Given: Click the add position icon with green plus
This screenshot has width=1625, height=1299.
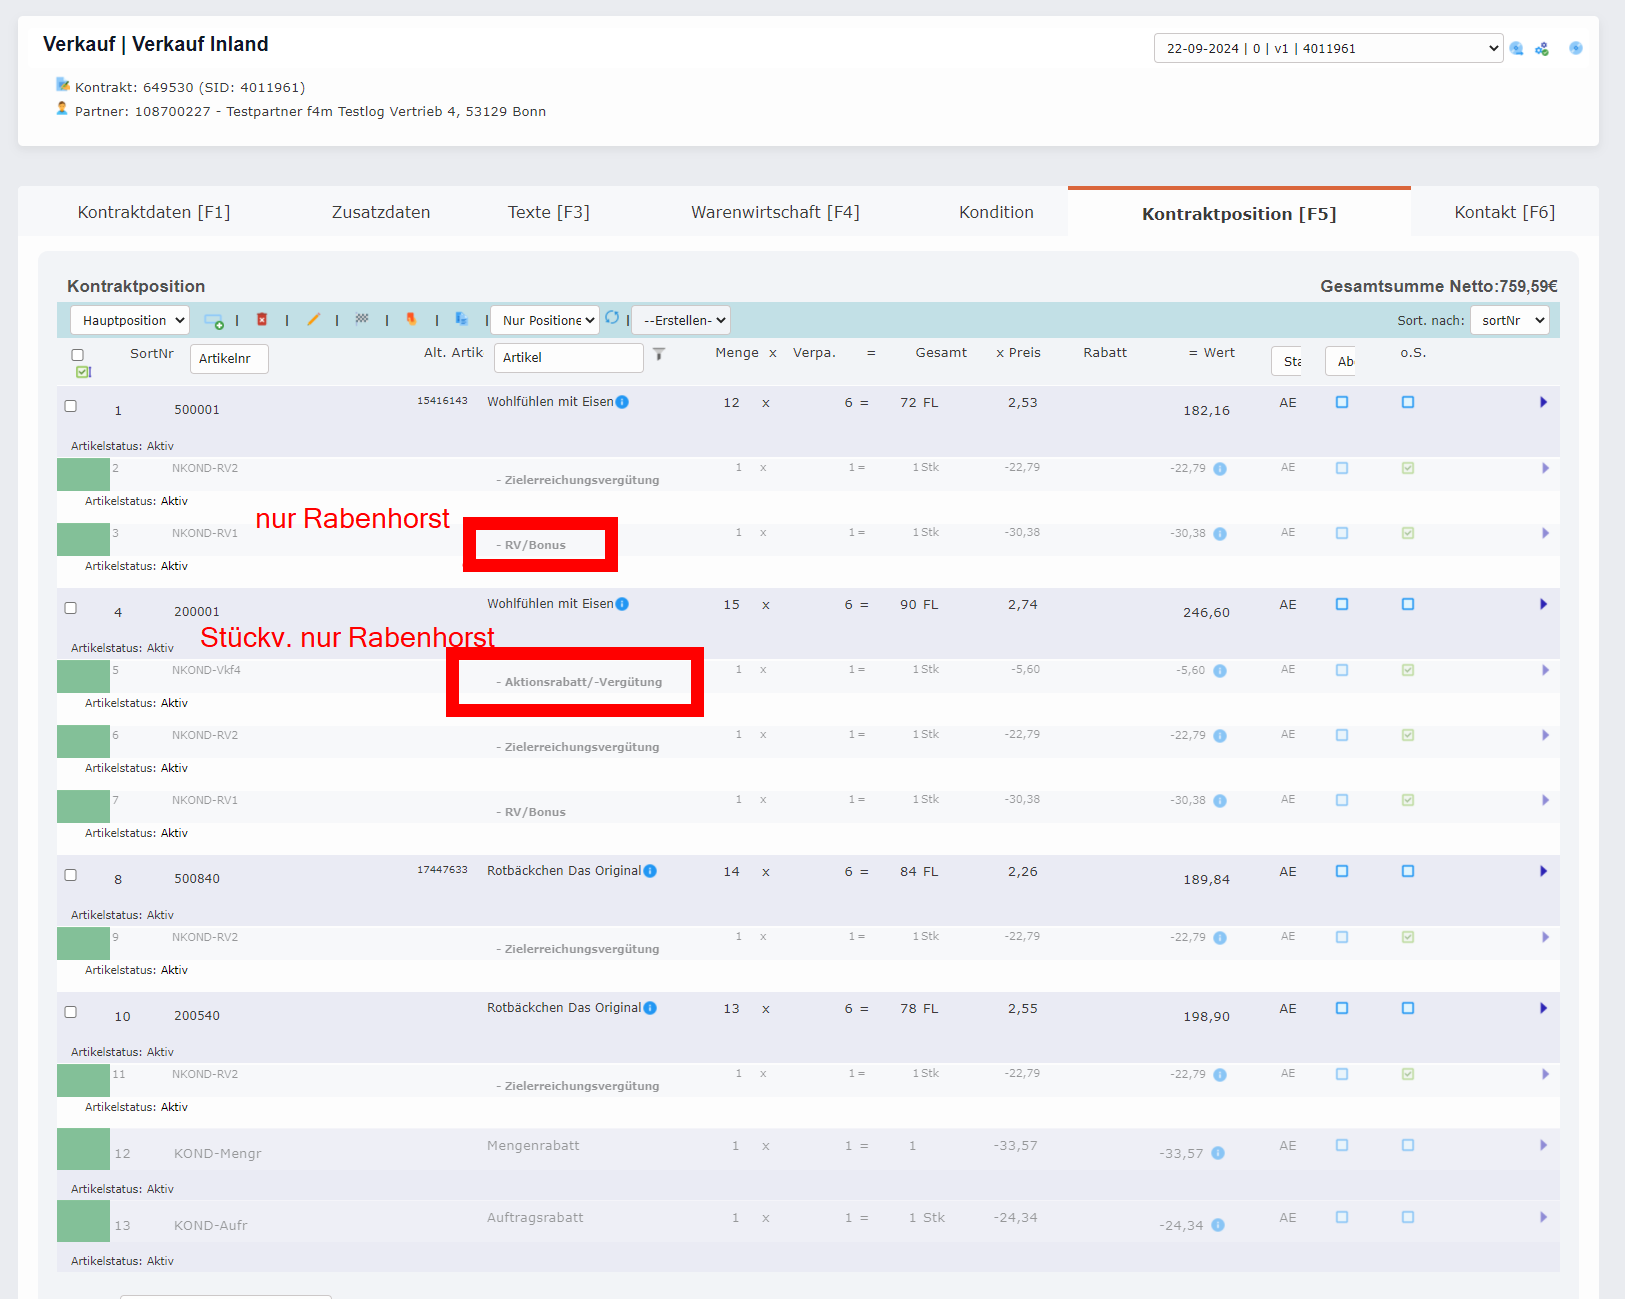Looking at the screenshot, I should point(213,321).
